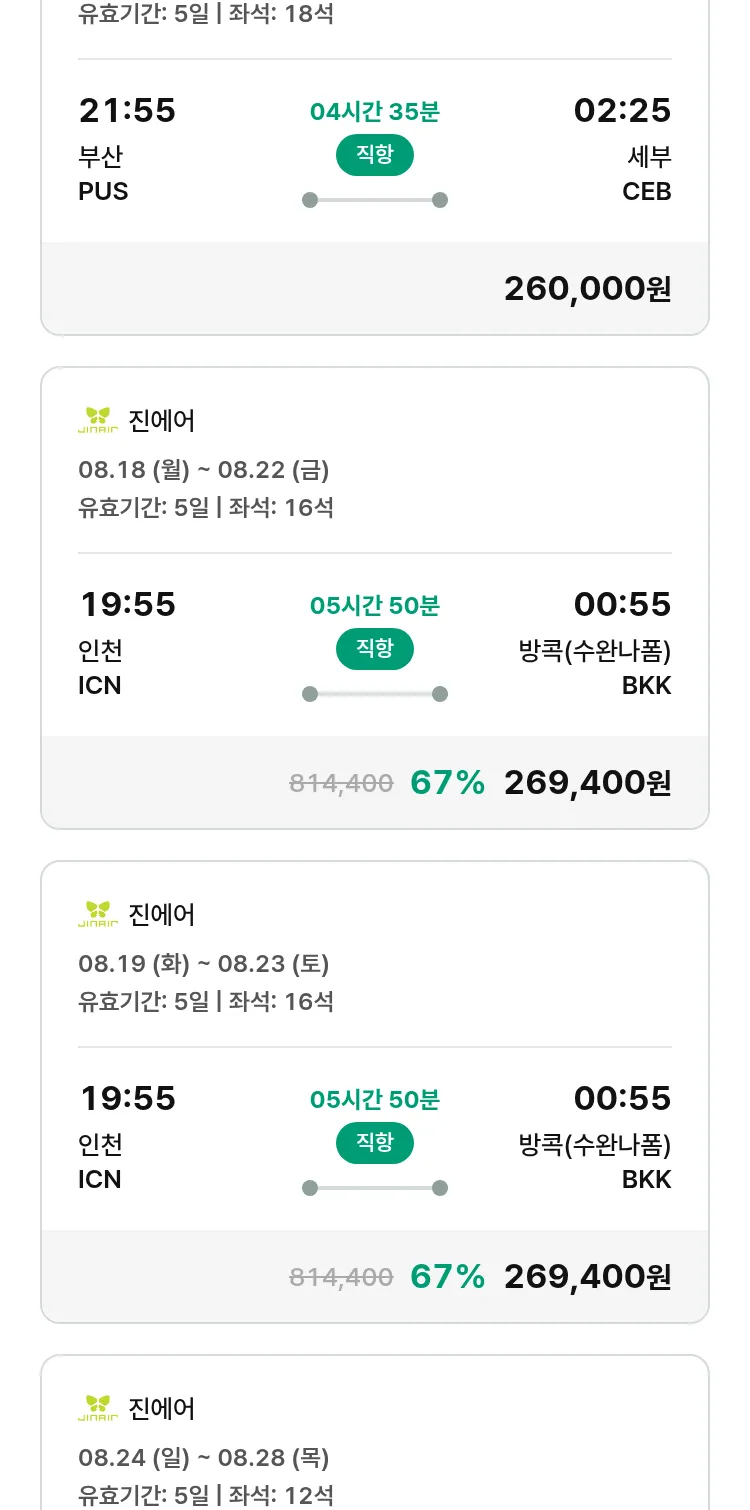750x1510 pixels.
Task: Tap the Jin Air logo on 08.24 flight
Action: 98,1408
